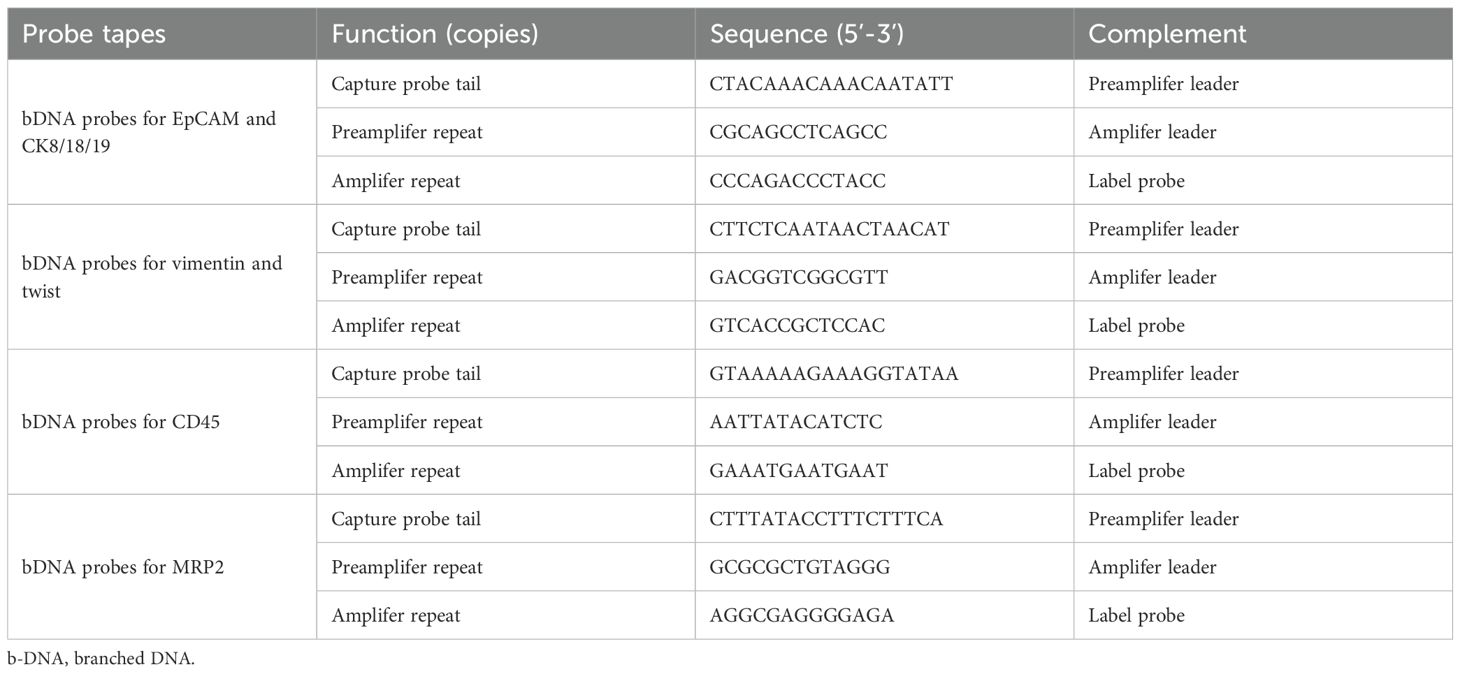Viewport: 1460px width, 674px height.
Task: Click sequence AGGCGAGGGGAGA
Action: tap(802, 616)
